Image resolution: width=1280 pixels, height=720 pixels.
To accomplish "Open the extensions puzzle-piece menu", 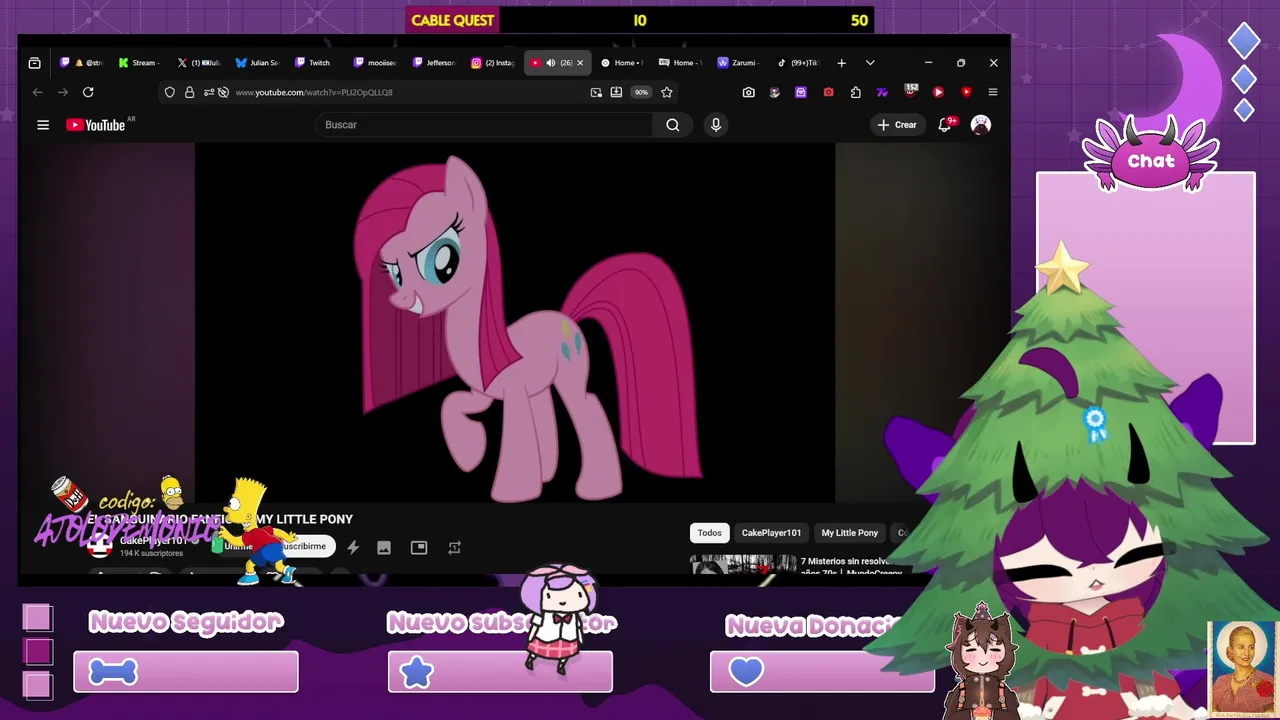I will point(856,92).
